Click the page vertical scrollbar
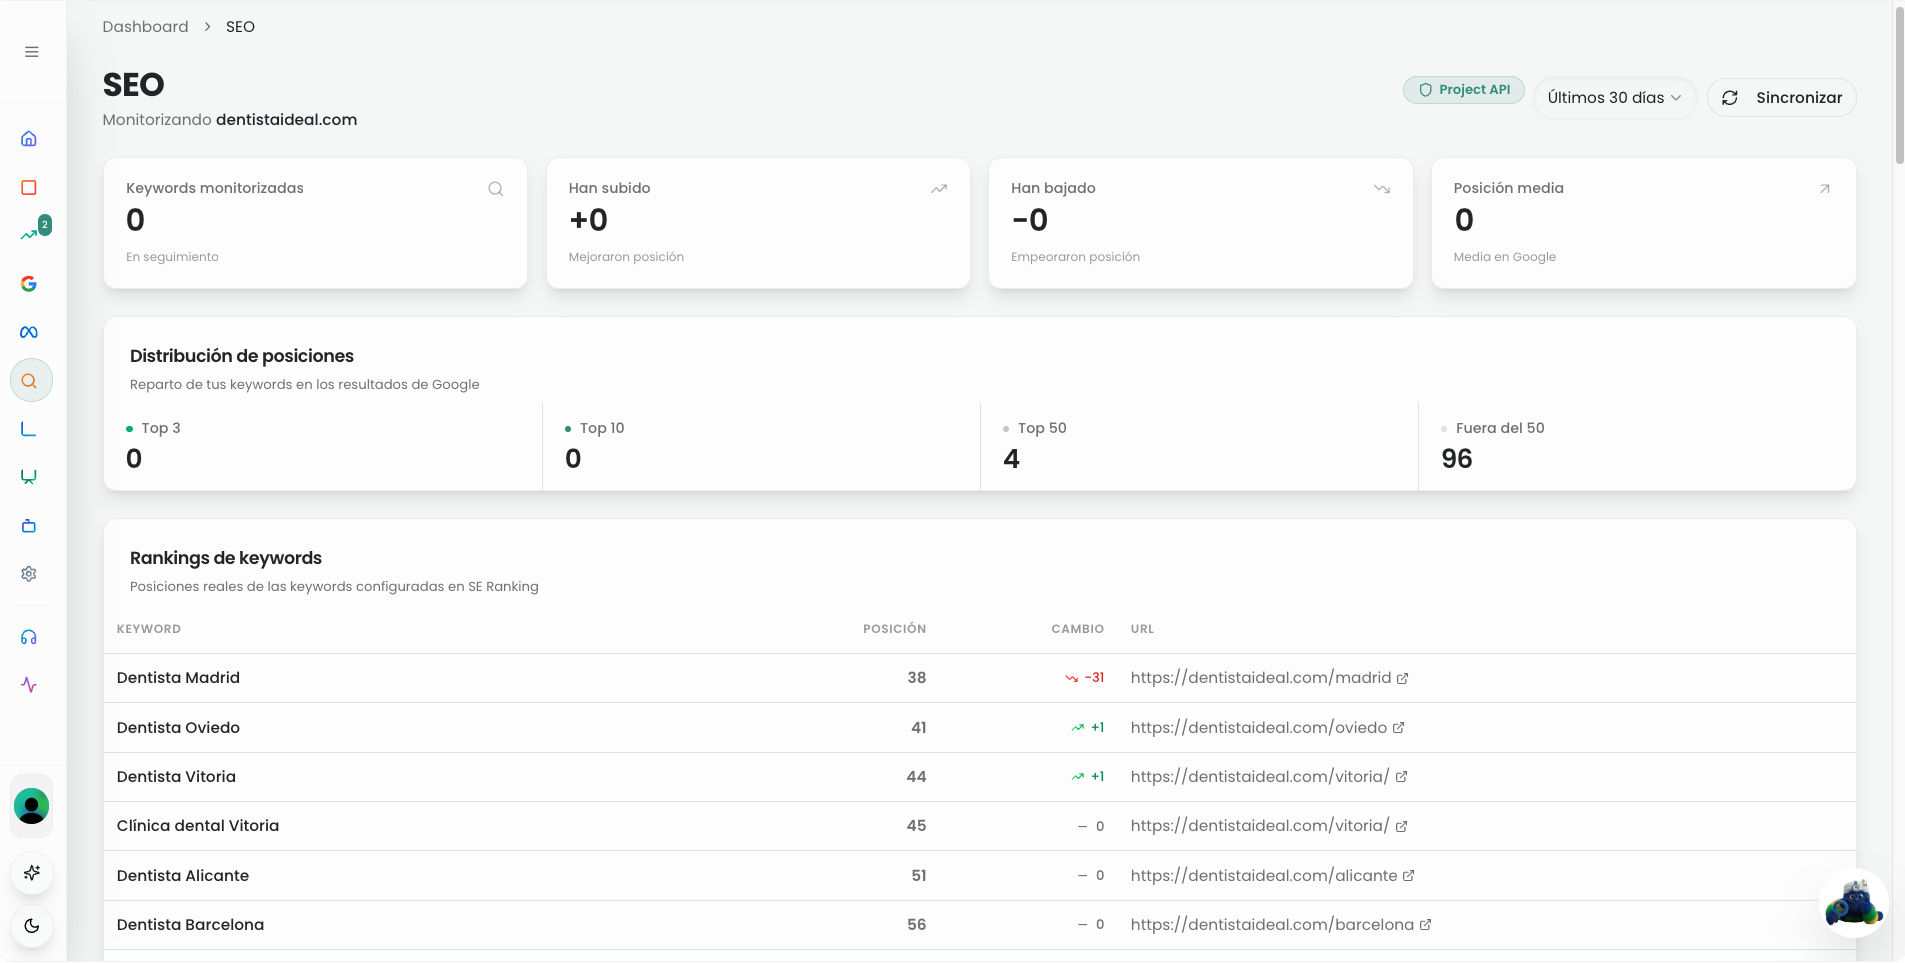Viewport: 1905px width, 963px height. tap(1899, 85)
